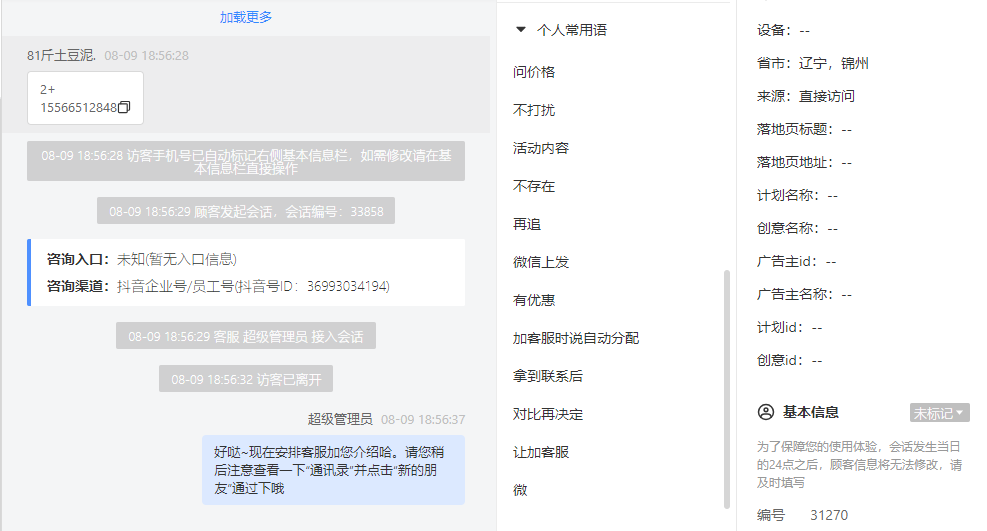Click the 超级管理员 08-09 18:56:37 message header

click(386, 419)
